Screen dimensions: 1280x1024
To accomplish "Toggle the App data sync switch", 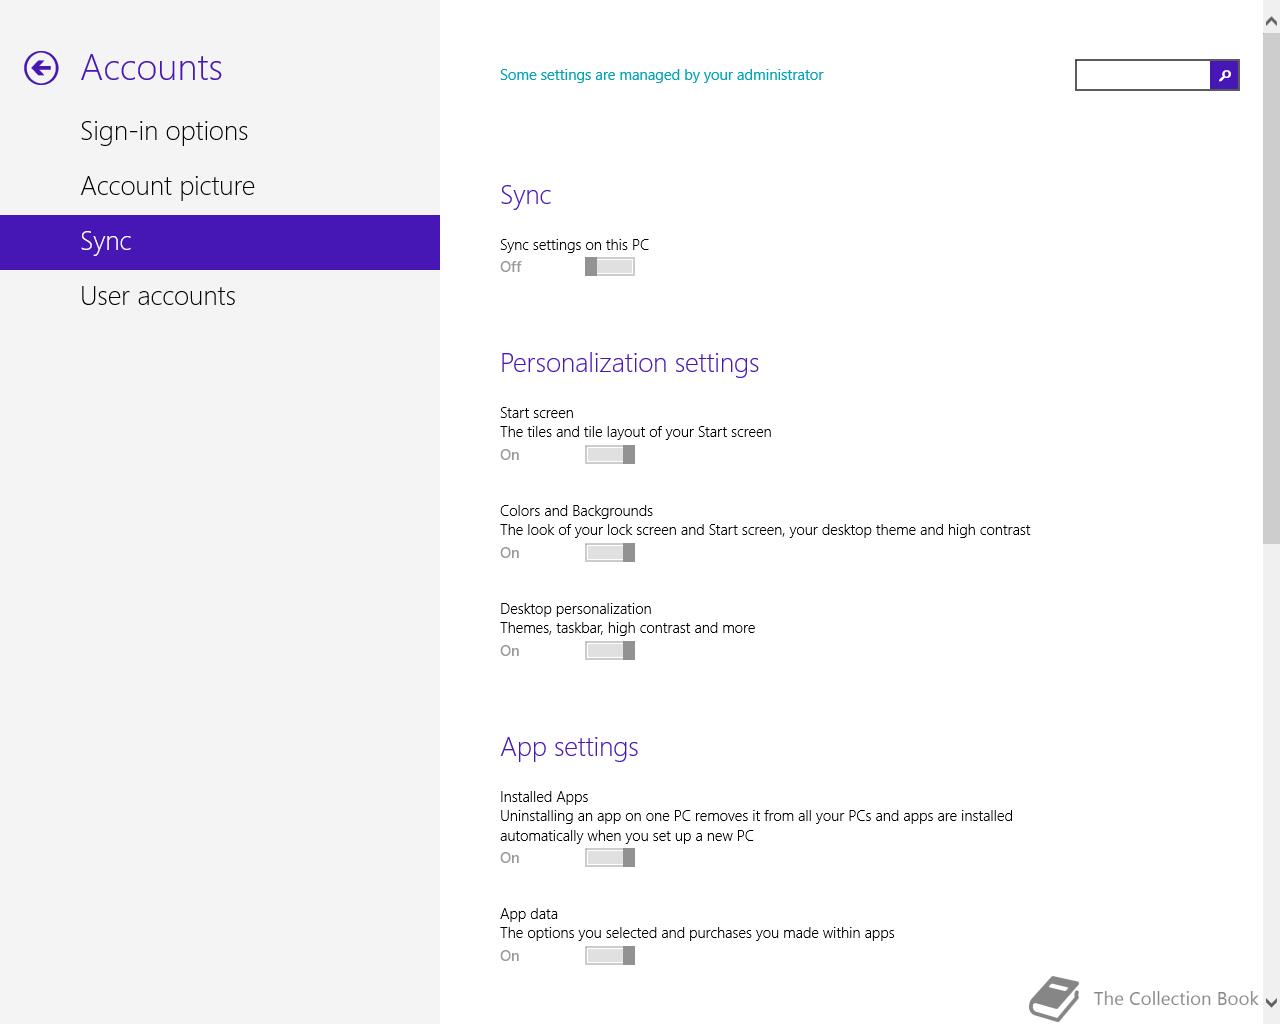I will point(610,955).
